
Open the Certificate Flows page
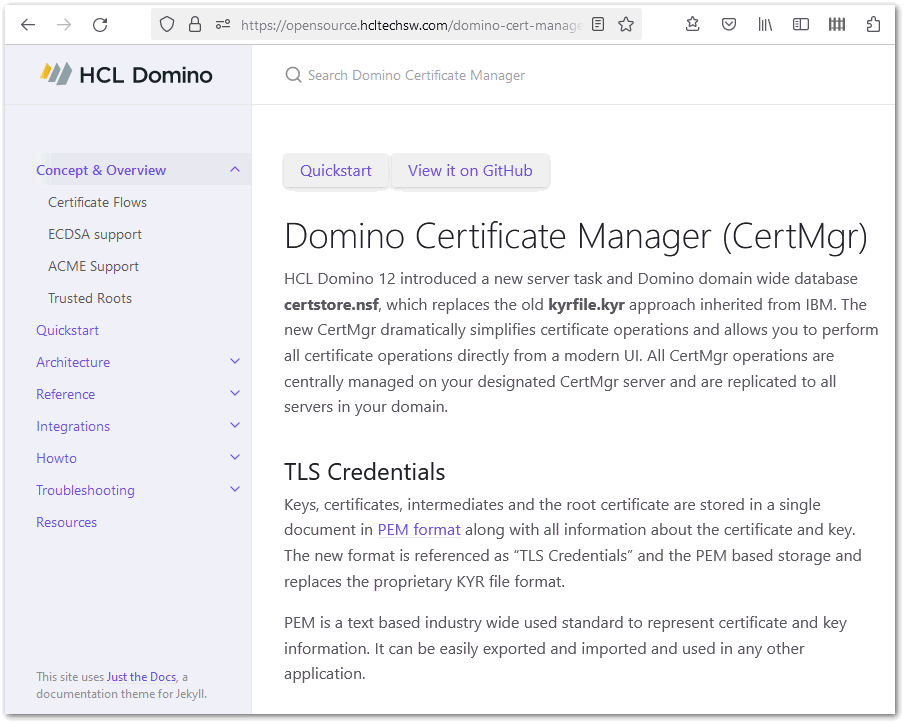point(97,202)
